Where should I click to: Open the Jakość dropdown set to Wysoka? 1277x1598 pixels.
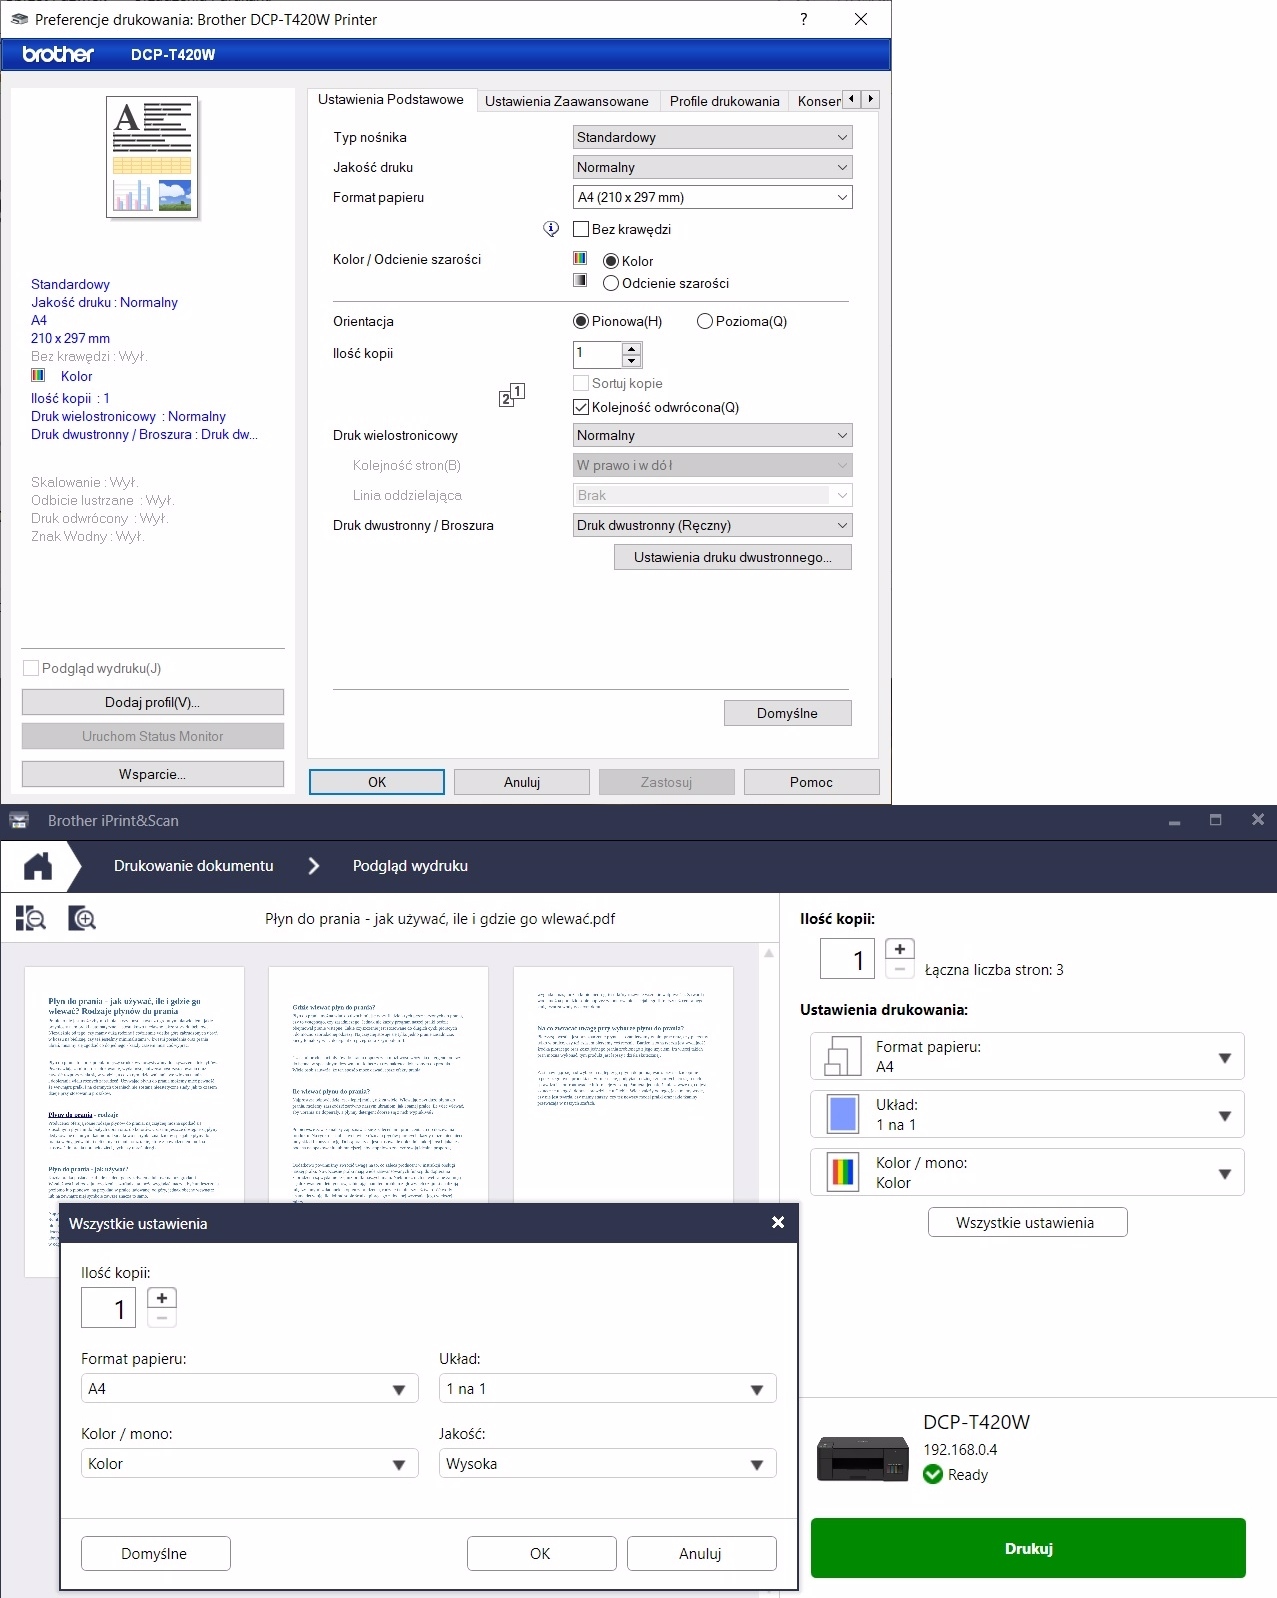(607, 1464)
